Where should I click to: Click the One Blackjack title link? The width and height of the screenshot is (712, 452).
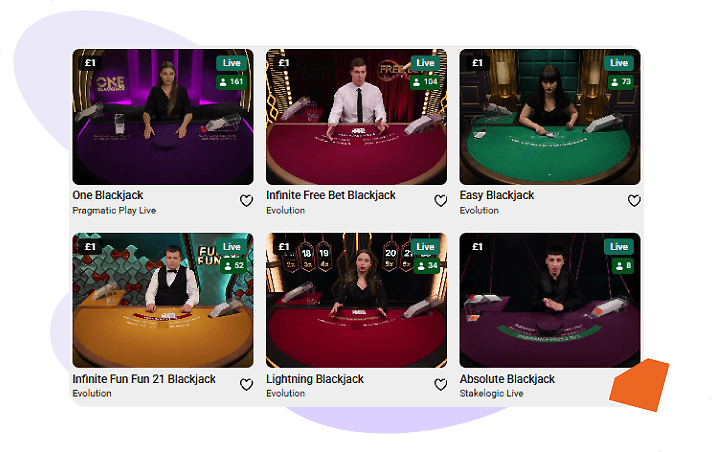108,195
